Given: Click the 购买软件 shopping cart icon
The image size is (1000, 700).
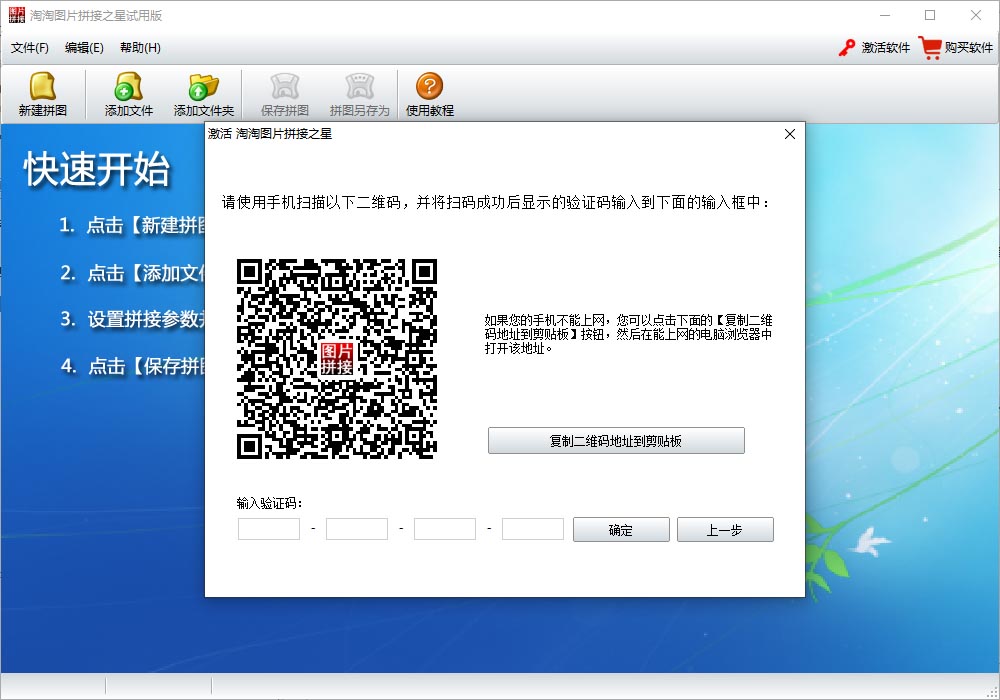Looking at the screenshot, I should coord(930,48).
